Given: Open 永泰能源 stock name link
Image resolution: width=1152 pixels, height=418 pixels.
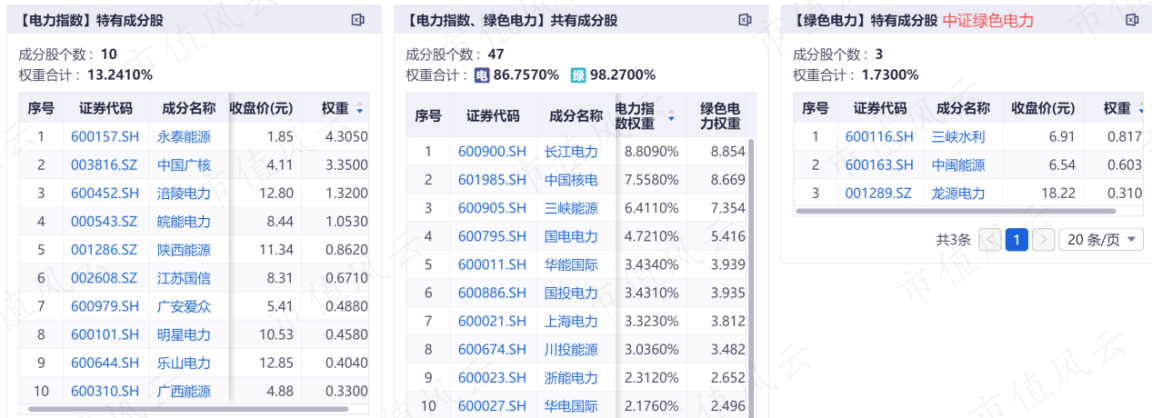Looking at the screenshot, I should coord(184,136).
